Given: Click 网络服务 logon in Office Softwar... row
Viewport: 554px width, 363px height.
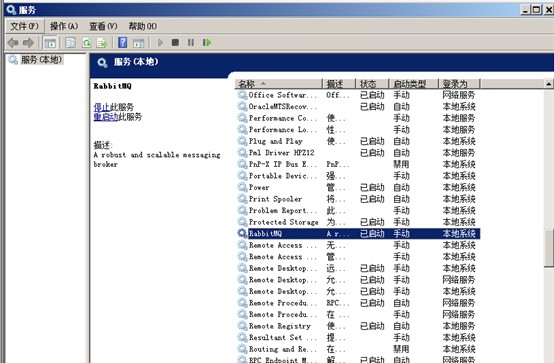Looking at the screenshot, I should 459,95.
